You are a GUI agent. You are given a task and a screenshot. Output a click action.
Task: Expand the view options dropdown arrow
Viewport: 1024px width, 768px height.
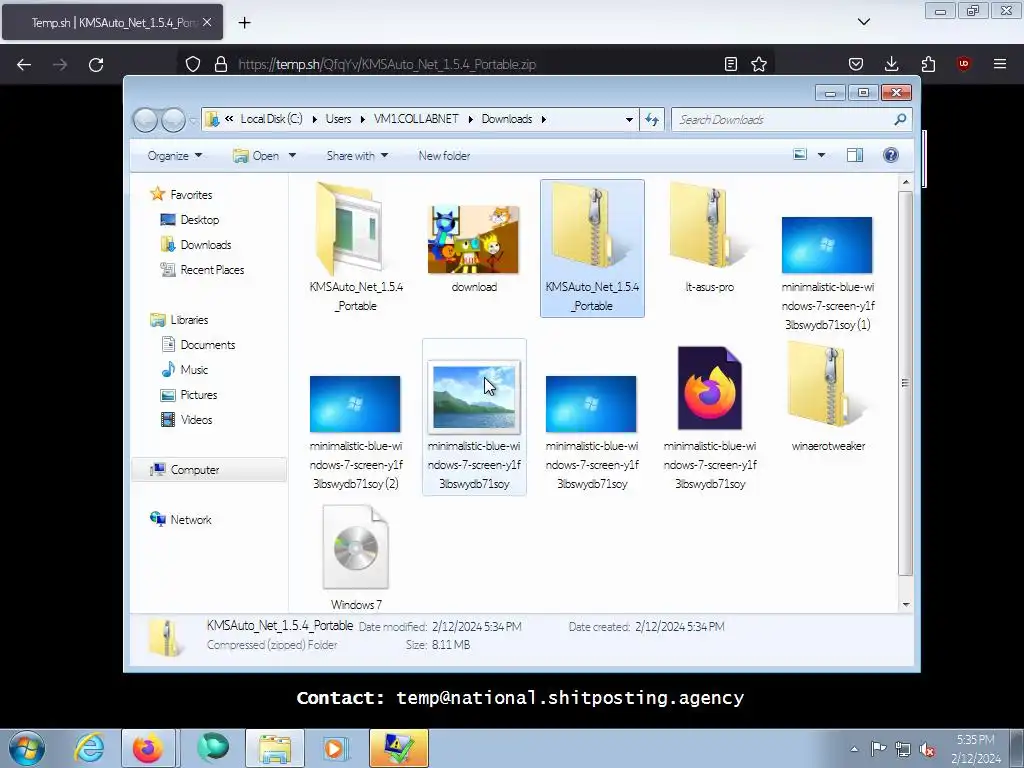click(822, 155)
